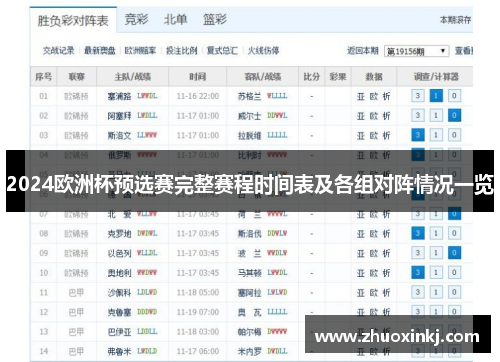Toggle option 0 for match 03 拉脱维
The height and width of the screenshot is (362, 500).
[x=454, y=135]
